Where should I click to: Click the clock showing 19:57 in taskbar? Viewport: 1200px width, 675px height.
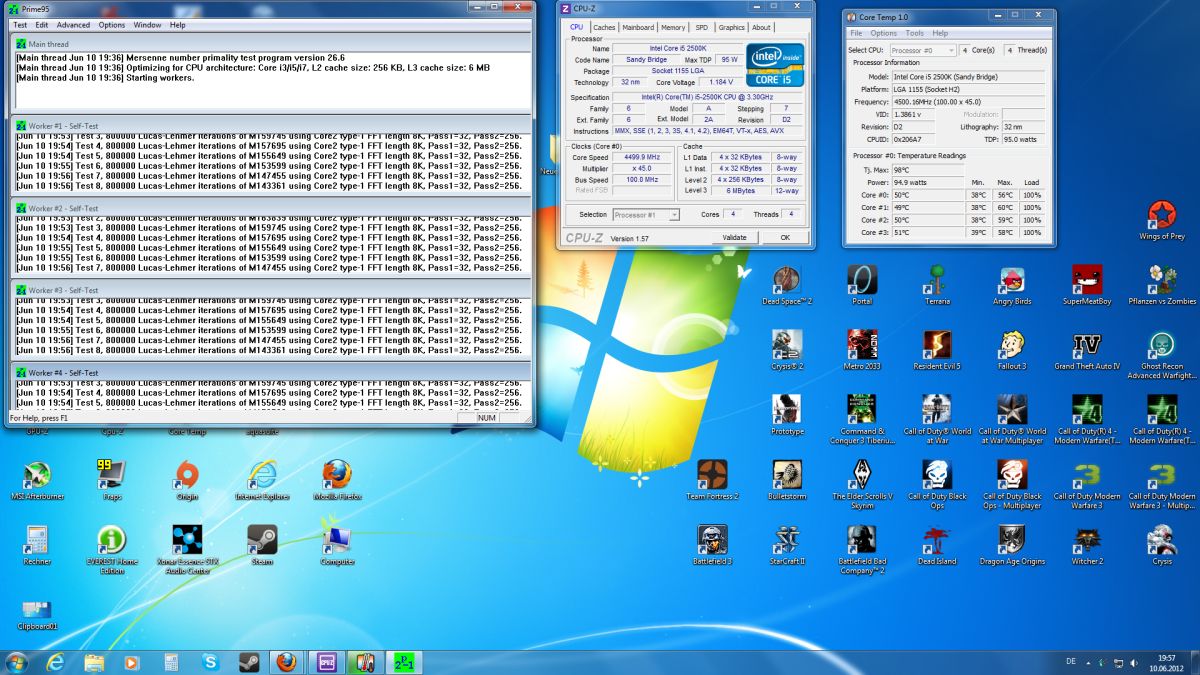pos(1168,657)
